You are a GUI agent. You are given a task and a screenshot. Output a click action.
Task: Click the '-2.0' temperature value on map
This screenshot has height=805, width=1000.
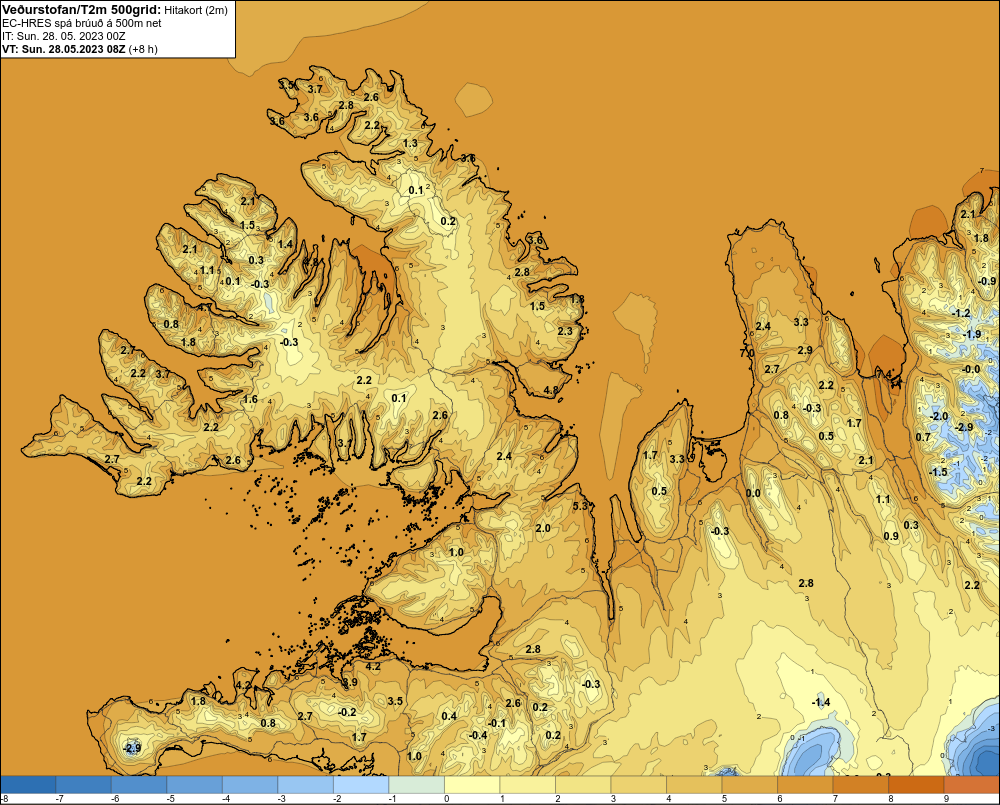tap(939, 416)
